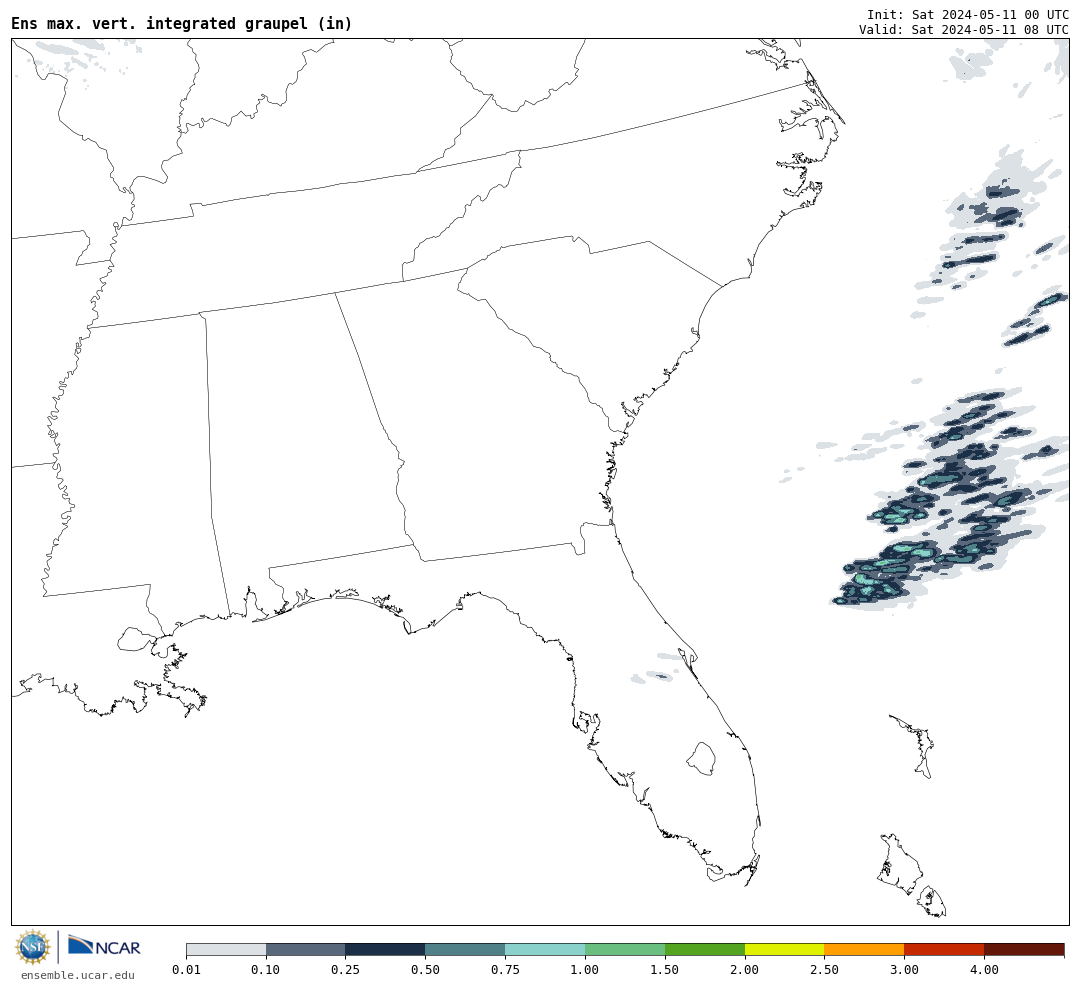Click the Valid time 'Sat 2024-05-11 08 UTC'
The image size is (1080, 988).
coord(990,30)
